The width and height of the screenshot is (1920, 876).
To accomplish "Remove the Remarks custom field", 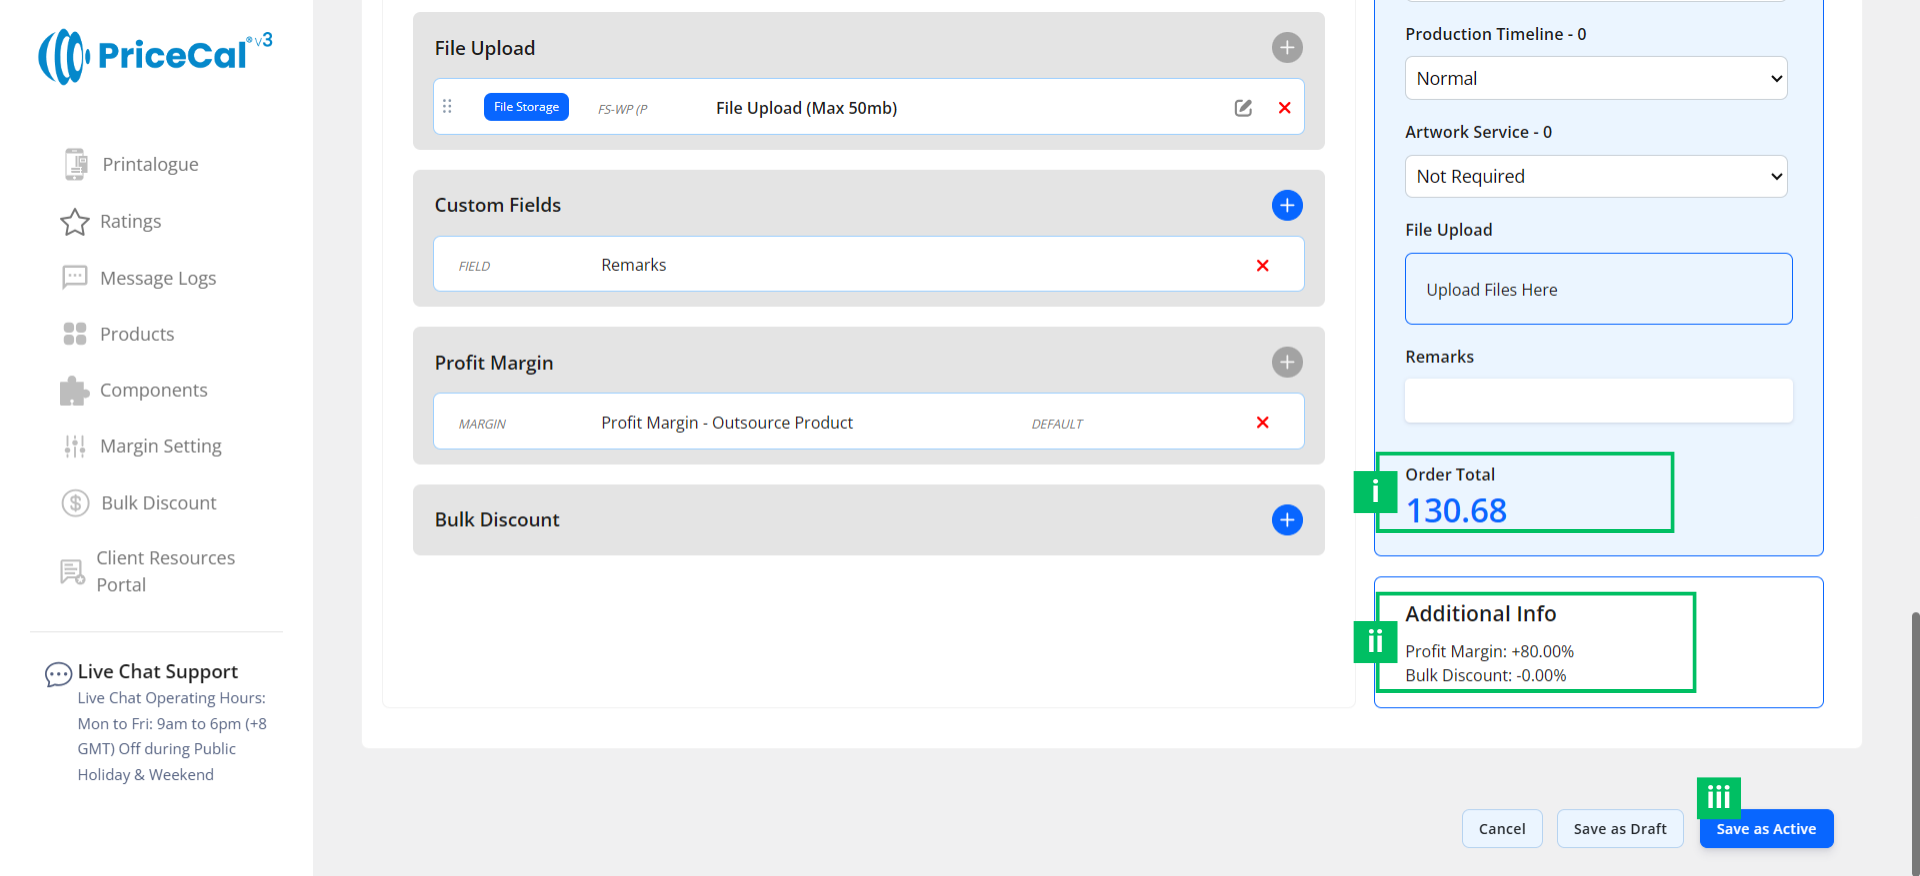I will (1262, 265).
